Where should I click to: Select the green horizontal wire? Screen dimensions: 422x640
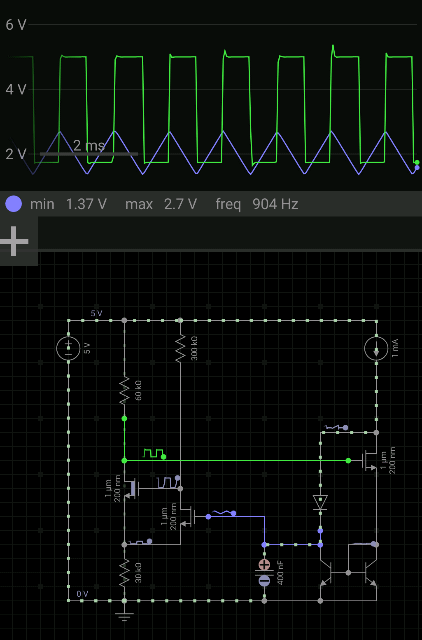click(x=236, y=460)
